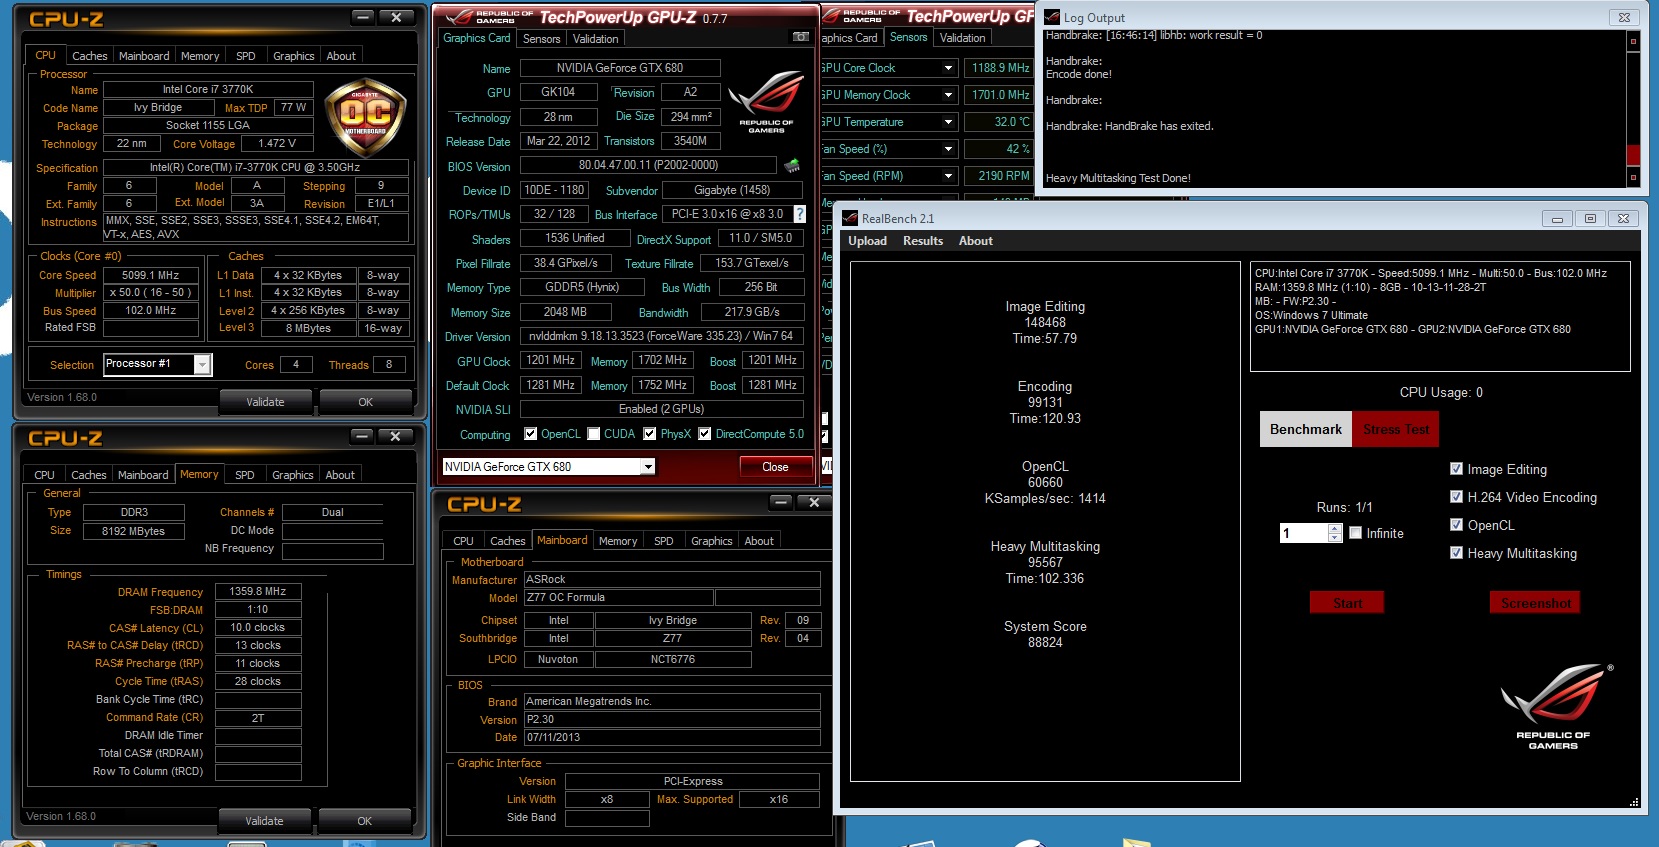Close the Log Output window
Screen dimensions: 1659x847
coord(1624,17)
